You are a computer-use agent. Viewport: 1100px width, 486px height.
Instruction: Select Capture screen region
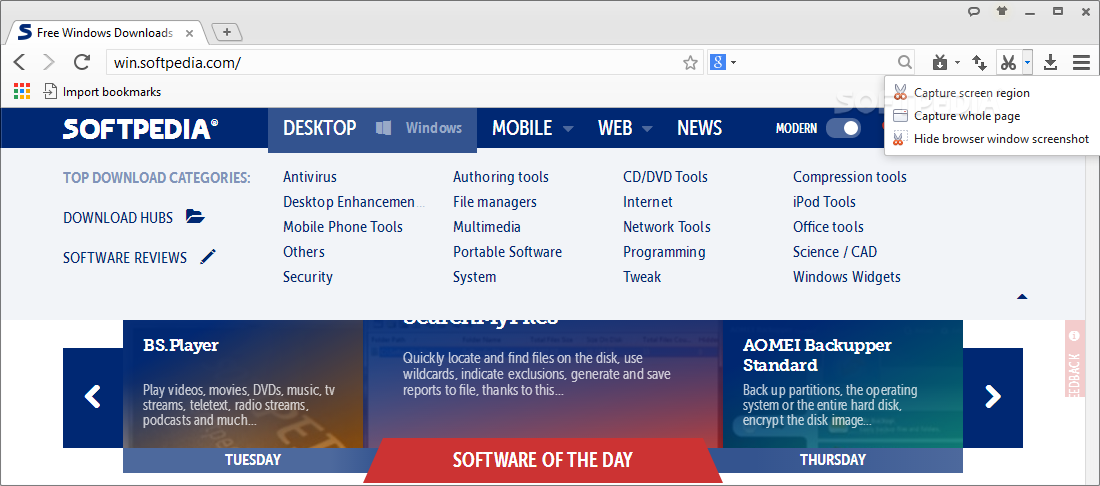click(993, 93)
